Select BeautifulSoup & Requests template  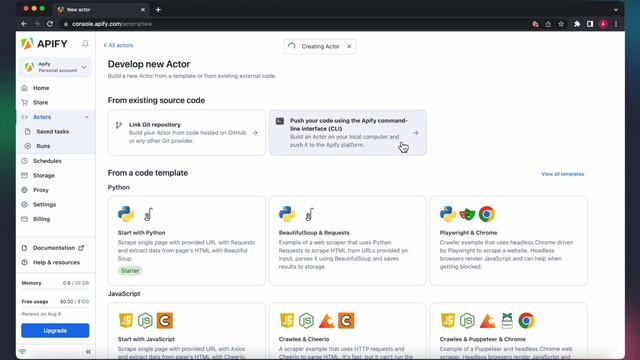[348, 241]
